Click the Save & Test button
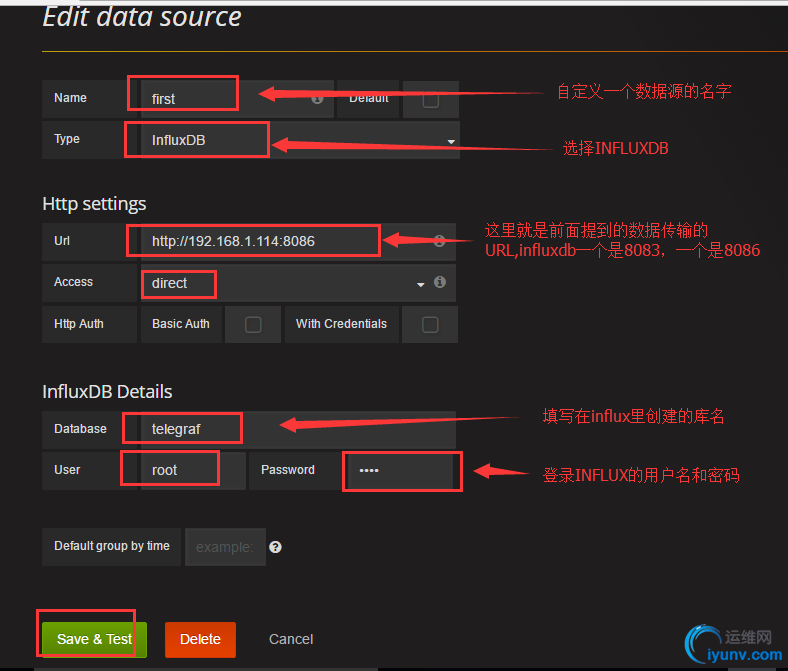This screenshot has height=671, width=788. point(94,639)
